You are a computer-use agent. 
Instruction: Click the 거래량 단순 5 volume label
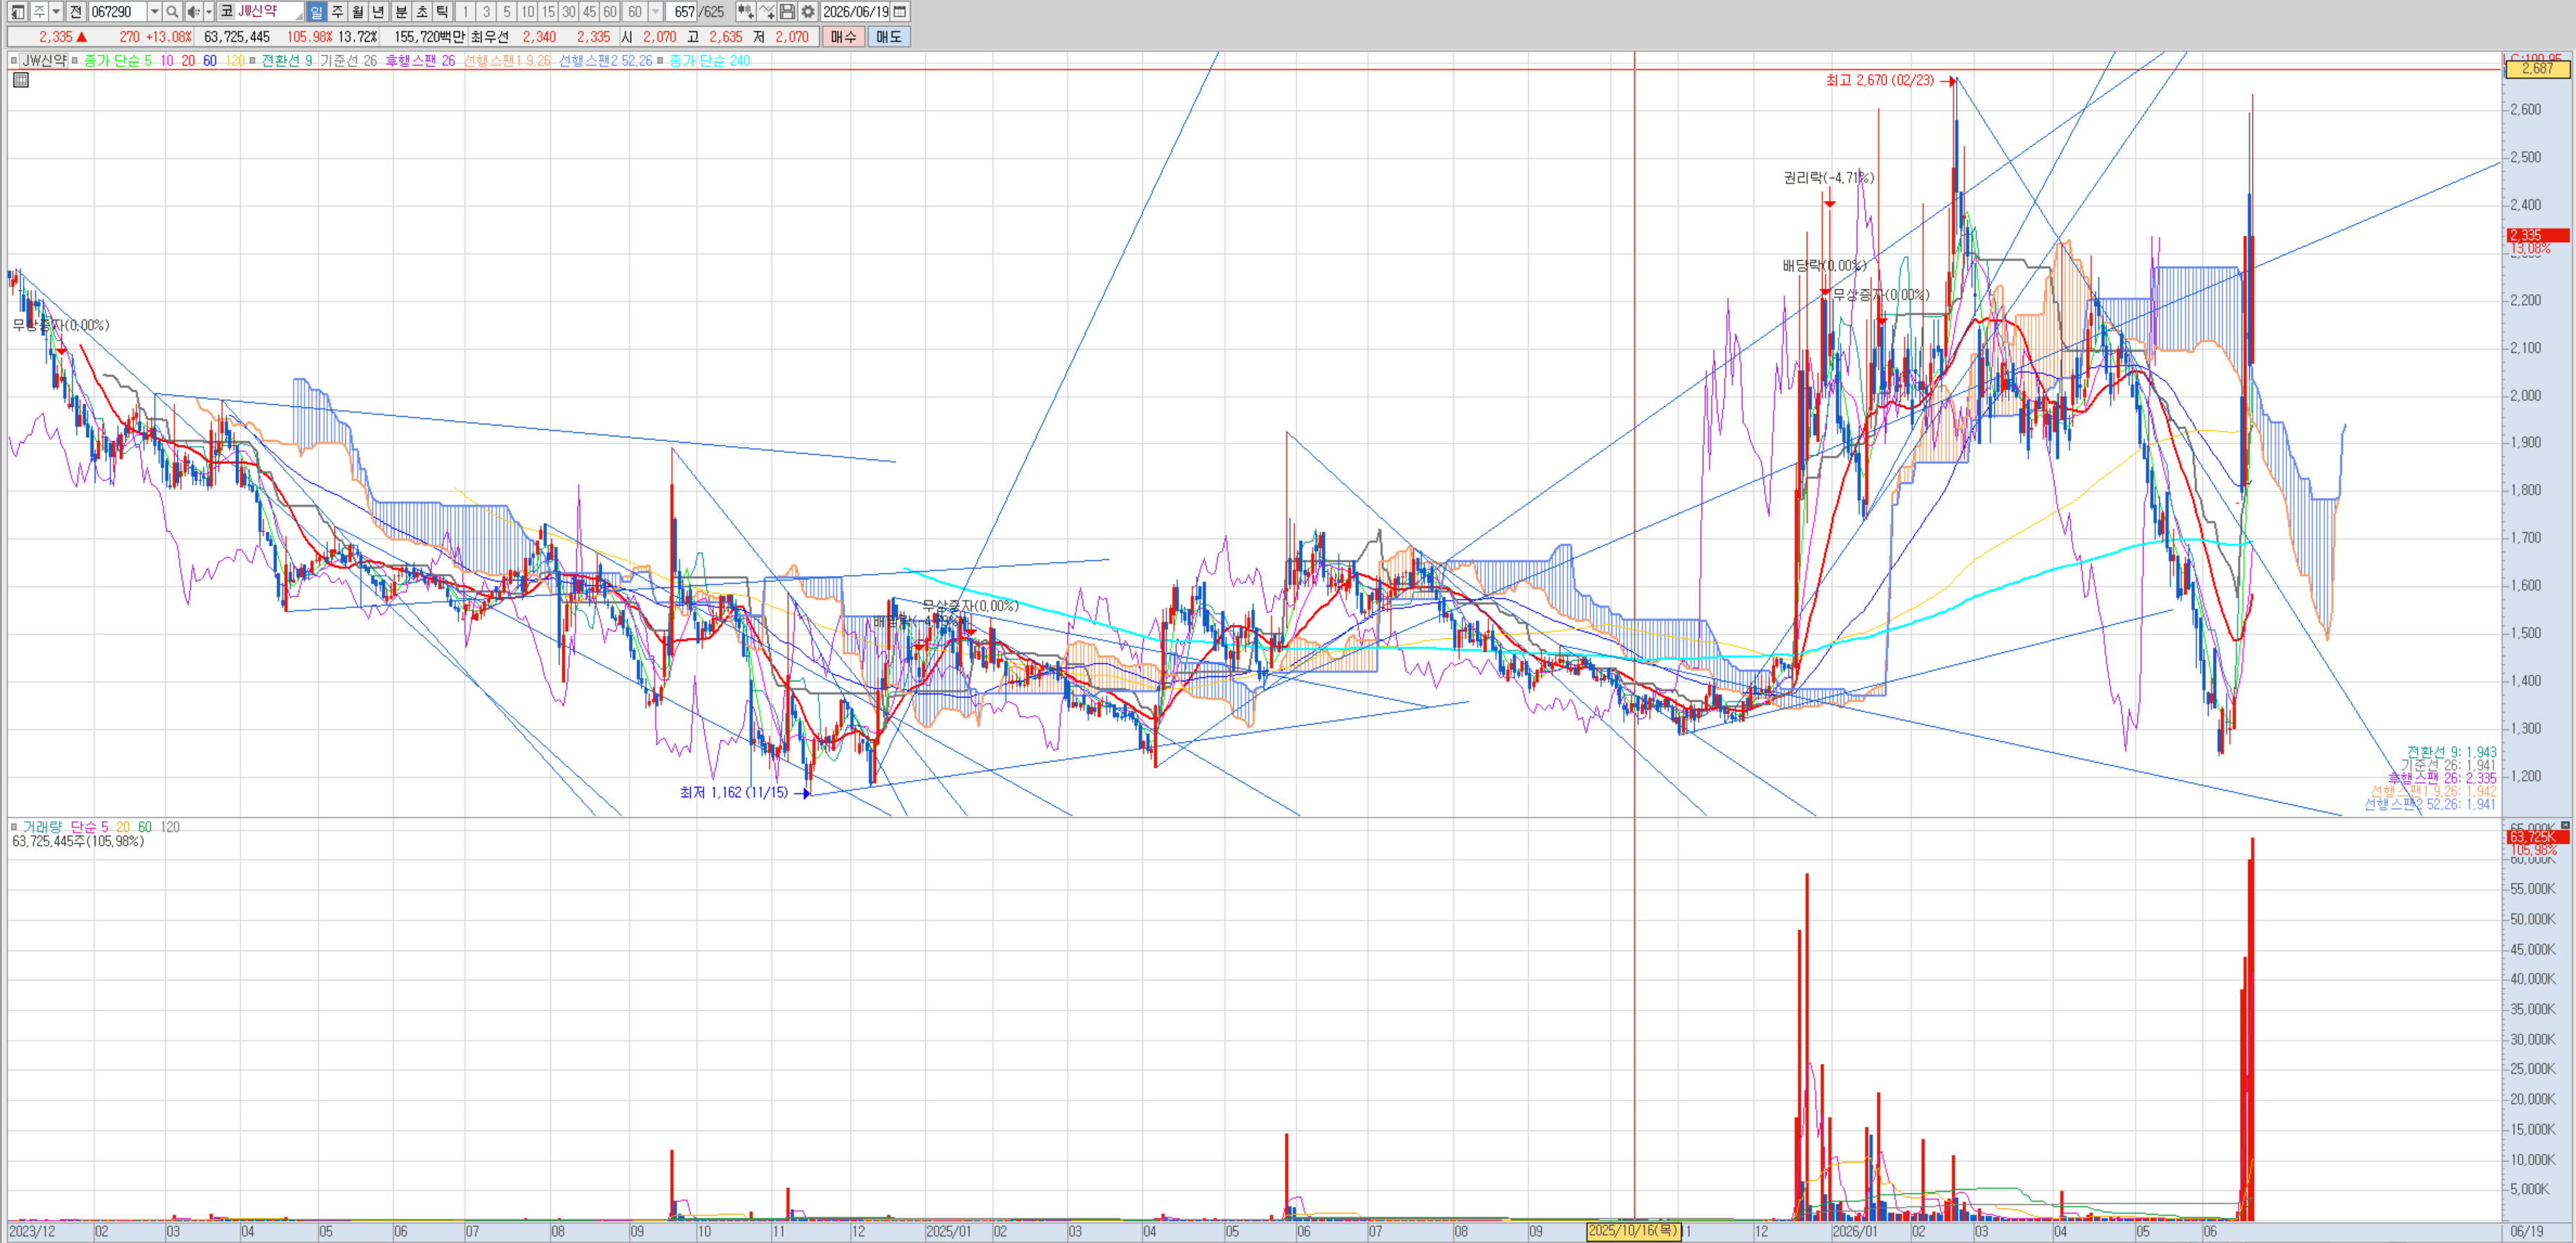tap(65, 827)
